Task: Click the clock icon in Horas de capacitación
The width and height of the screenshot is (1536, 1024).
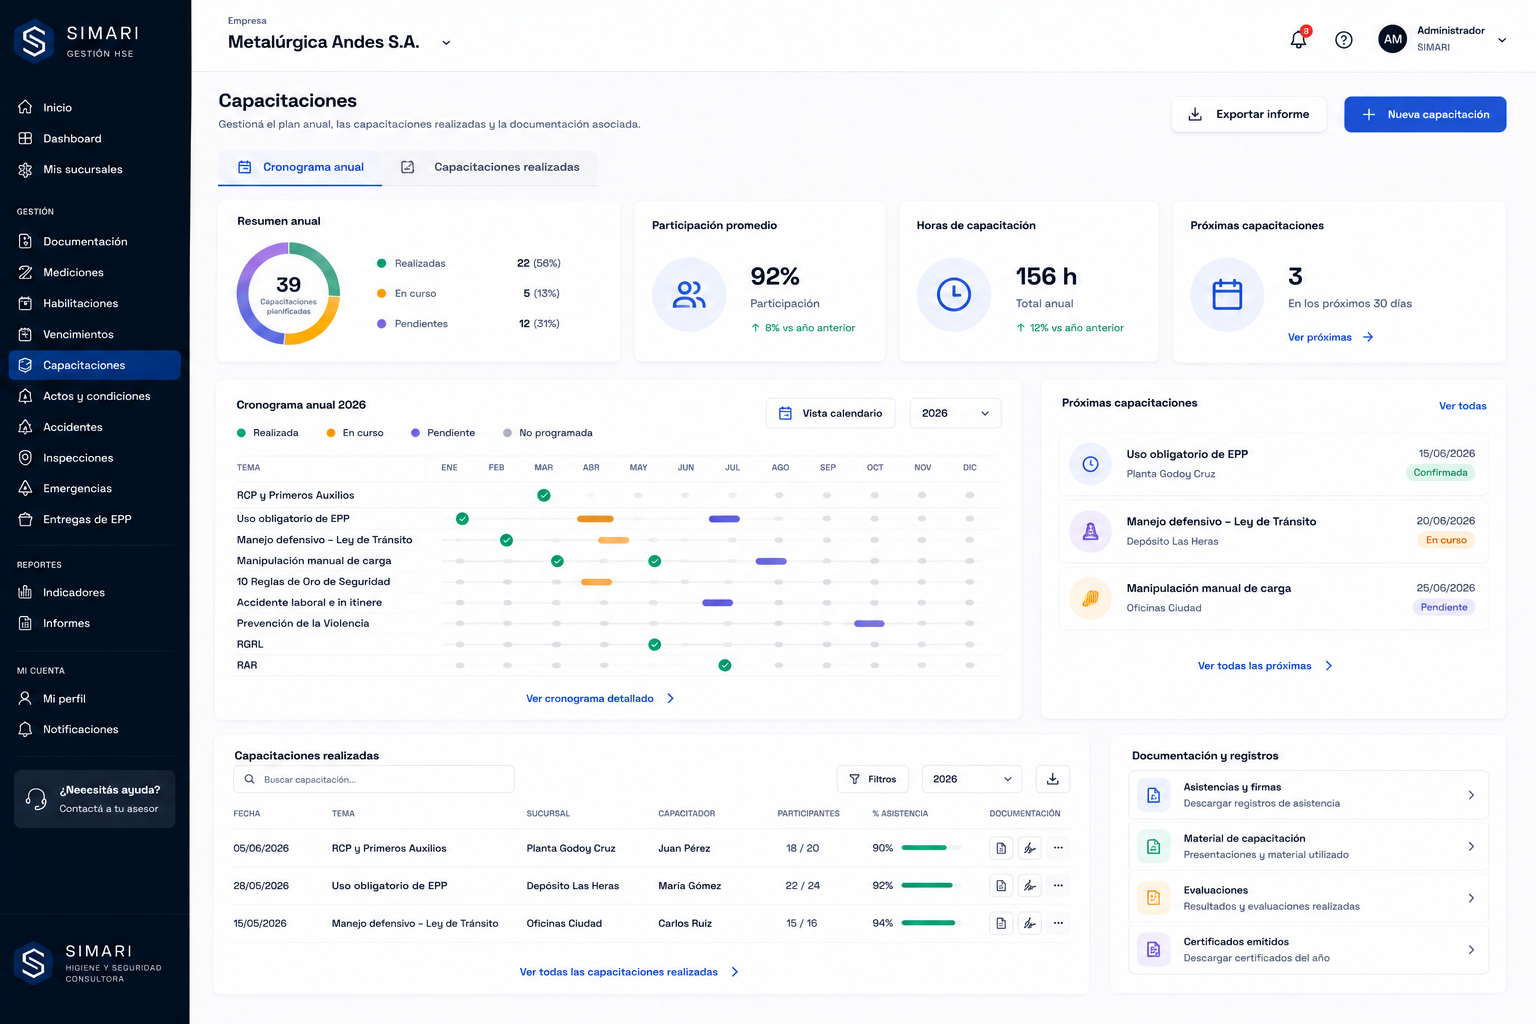Action: [954, 295]
